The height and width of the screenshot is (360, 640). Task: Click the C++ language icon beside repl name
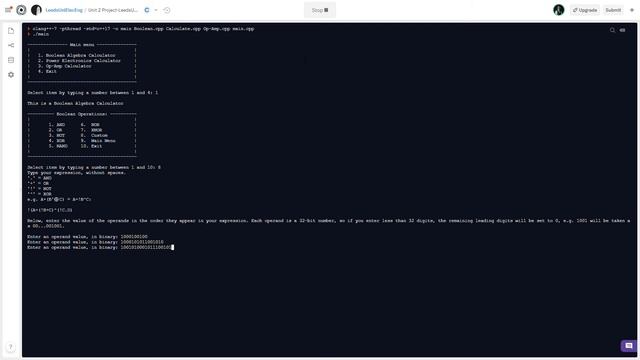point(147,10)
